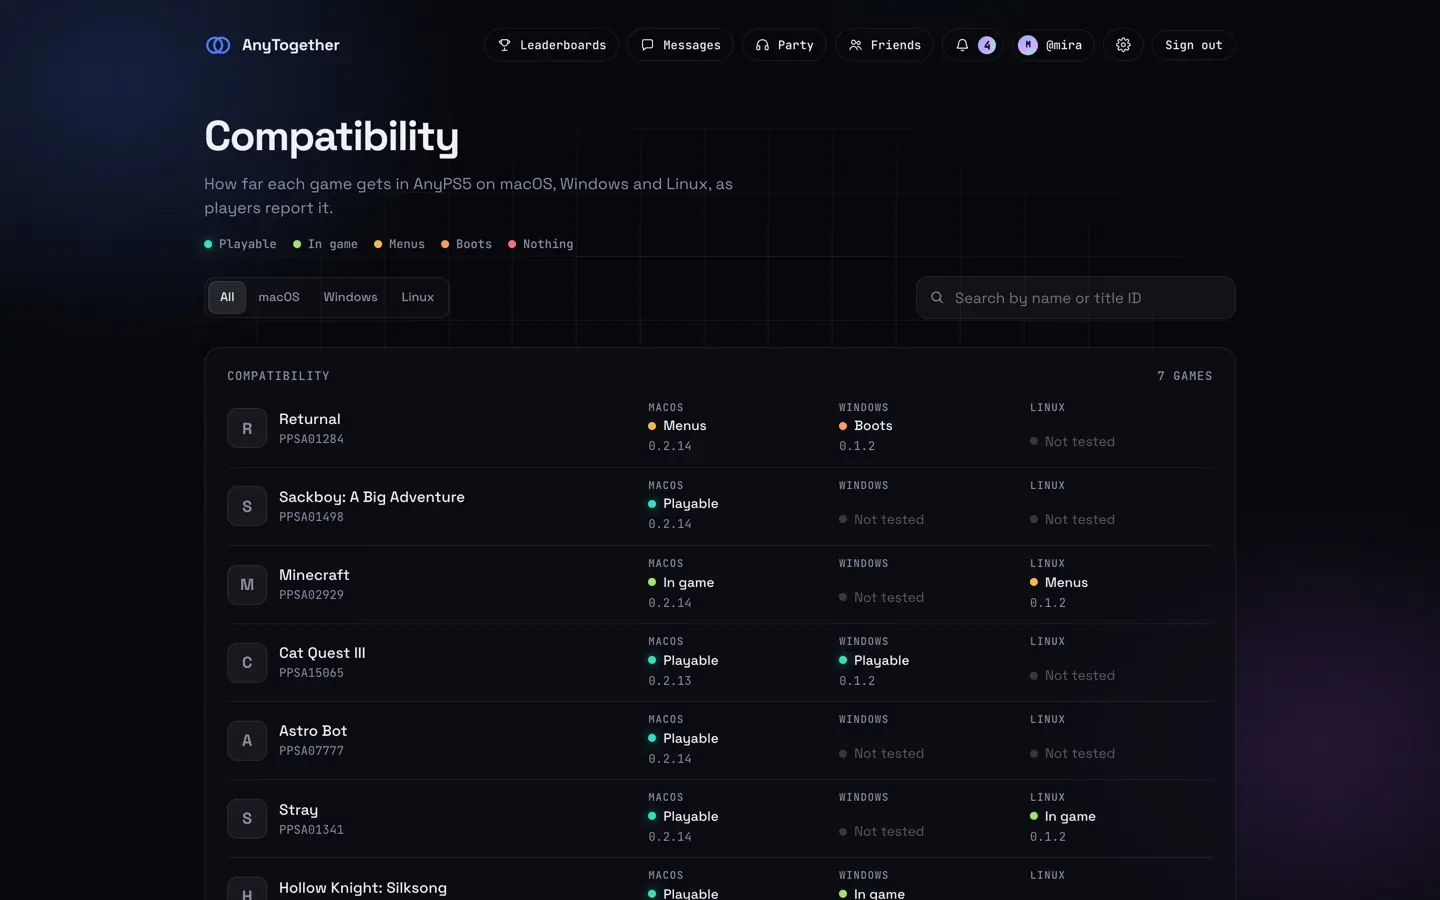
Task: Click the Sackboy S avatar tile
Action: [x=247, y=506]
